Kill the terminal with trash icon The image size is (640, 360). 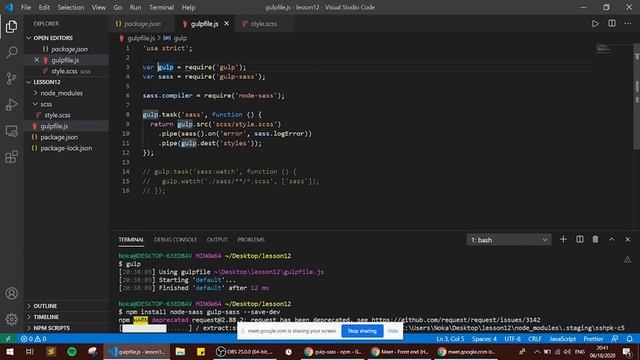[x=596, y=240]
